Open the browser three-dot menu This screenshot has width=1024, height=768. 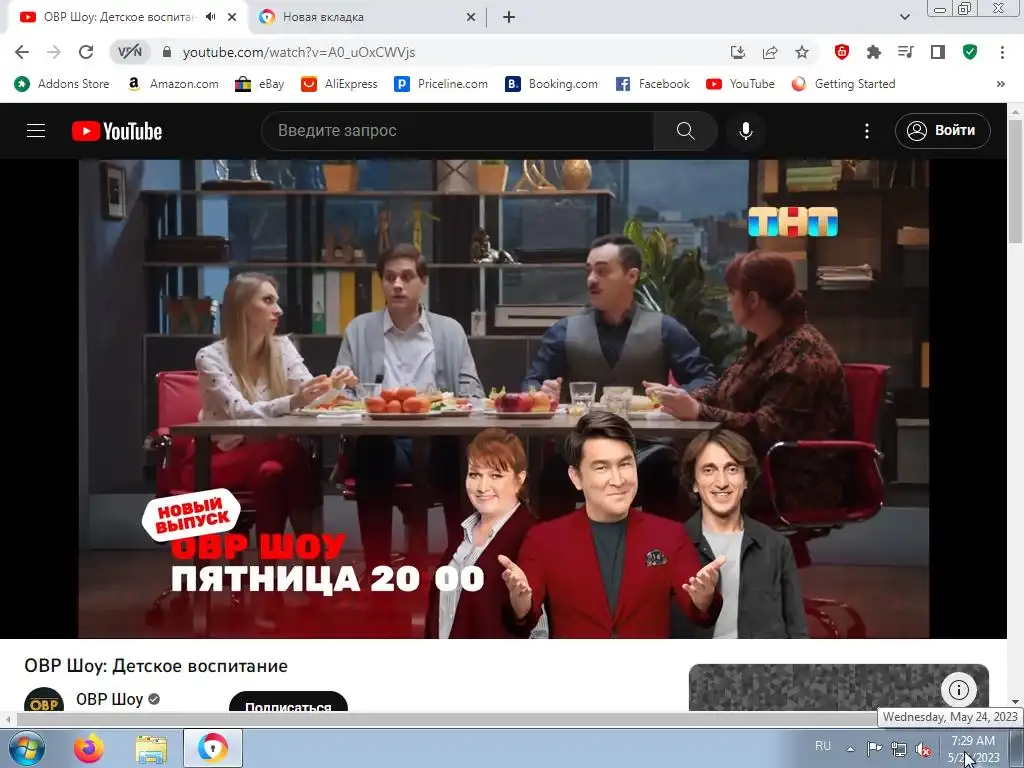pos(1002,52)
